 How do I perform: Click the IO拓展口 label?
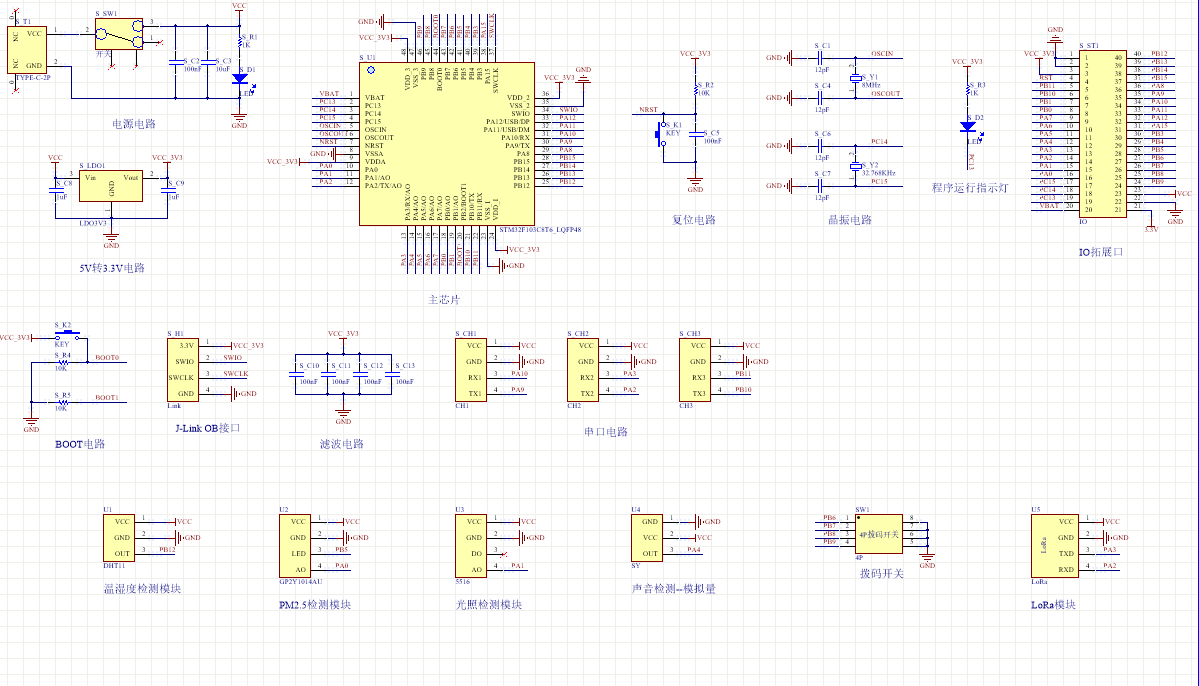tap(1100, 252)
